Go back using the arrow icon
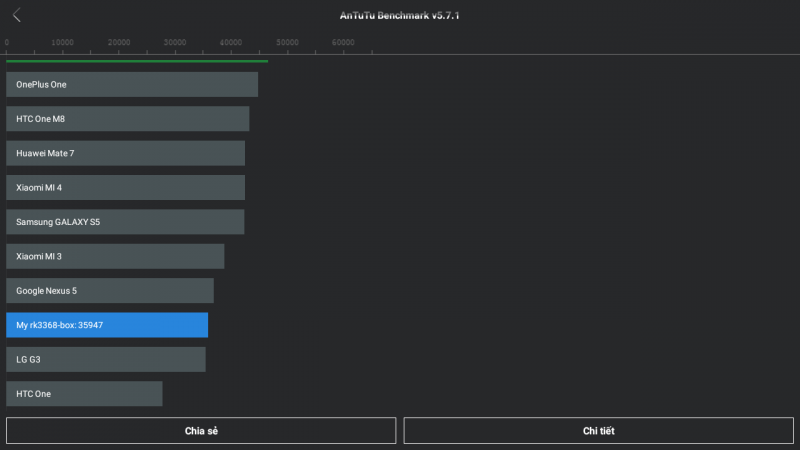The height and width of the screenshot is (450, 800). point(17,15)
